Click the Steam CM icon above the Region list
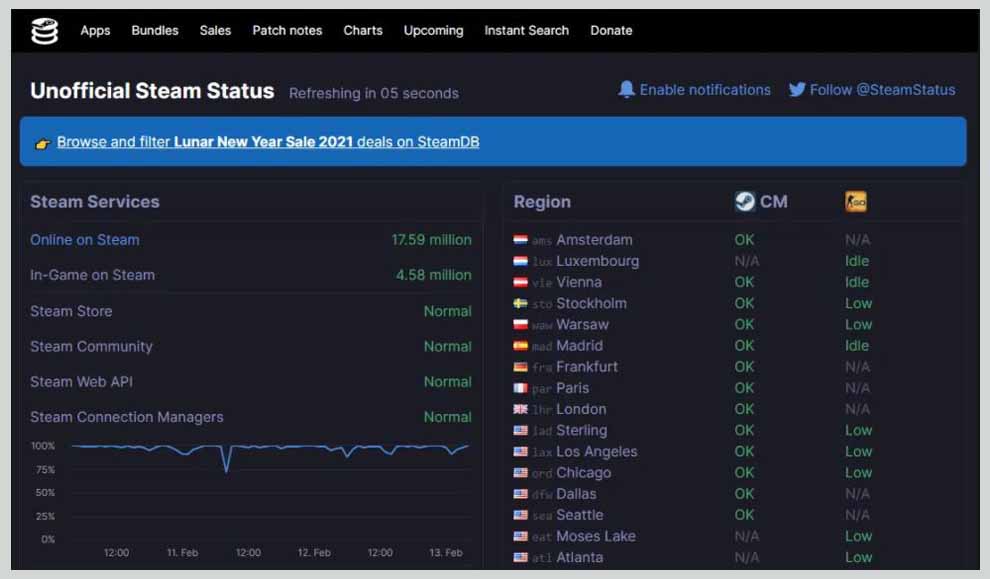Image resolution: width=990 pixels, height=579 pixels. pos(744,201)
